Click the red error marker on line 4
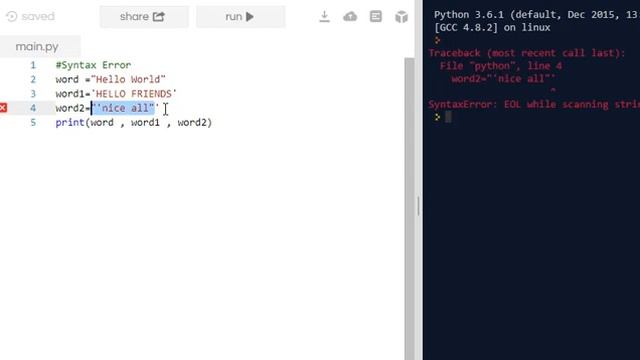This screenshot has width=640, height=360. click(3, 108)
